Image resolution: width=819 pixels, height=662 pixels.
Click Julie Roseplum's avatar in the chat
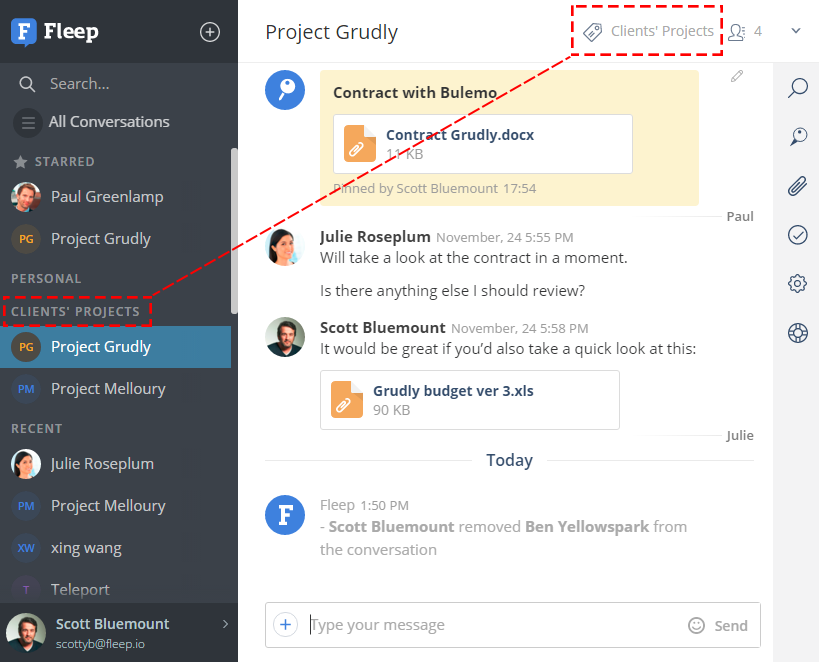point(285,248)
